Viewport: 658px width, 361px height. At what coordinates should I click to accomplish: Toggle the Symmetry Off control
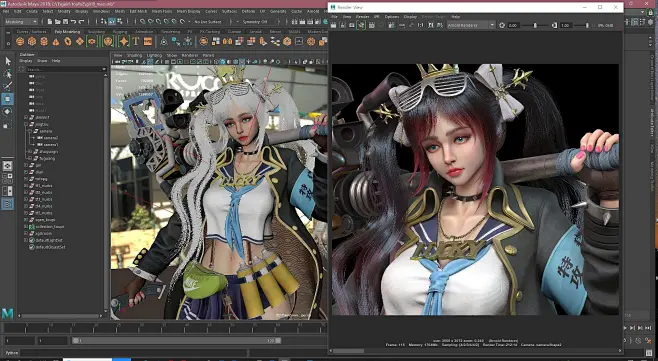pos(255,21)
